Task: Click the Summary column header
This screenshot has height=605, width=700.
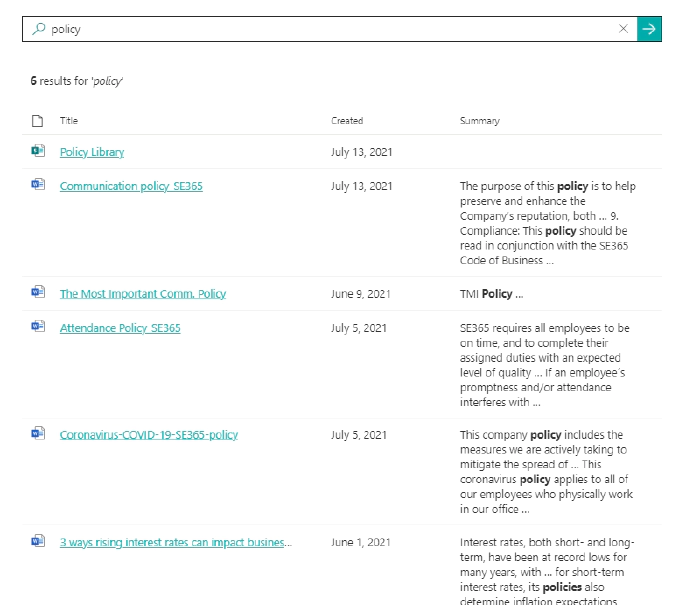Action: 479,121
